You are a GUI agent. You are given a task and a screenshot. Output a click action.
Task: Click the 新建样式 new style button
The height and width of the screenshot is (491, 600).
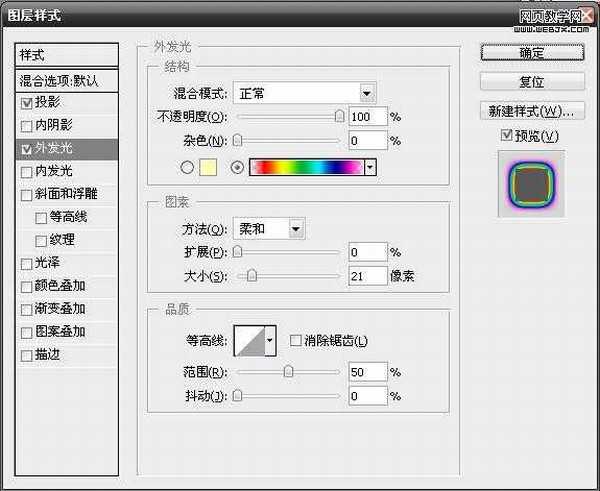tap(531, 110)
